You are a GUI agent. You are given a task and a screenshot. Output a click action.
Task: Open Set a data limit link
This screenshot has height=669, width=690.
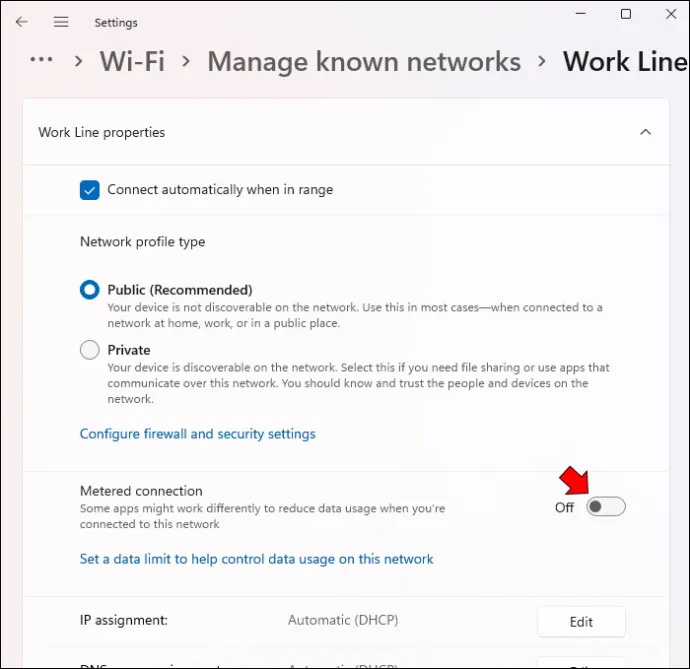click(x=256, y=559)
